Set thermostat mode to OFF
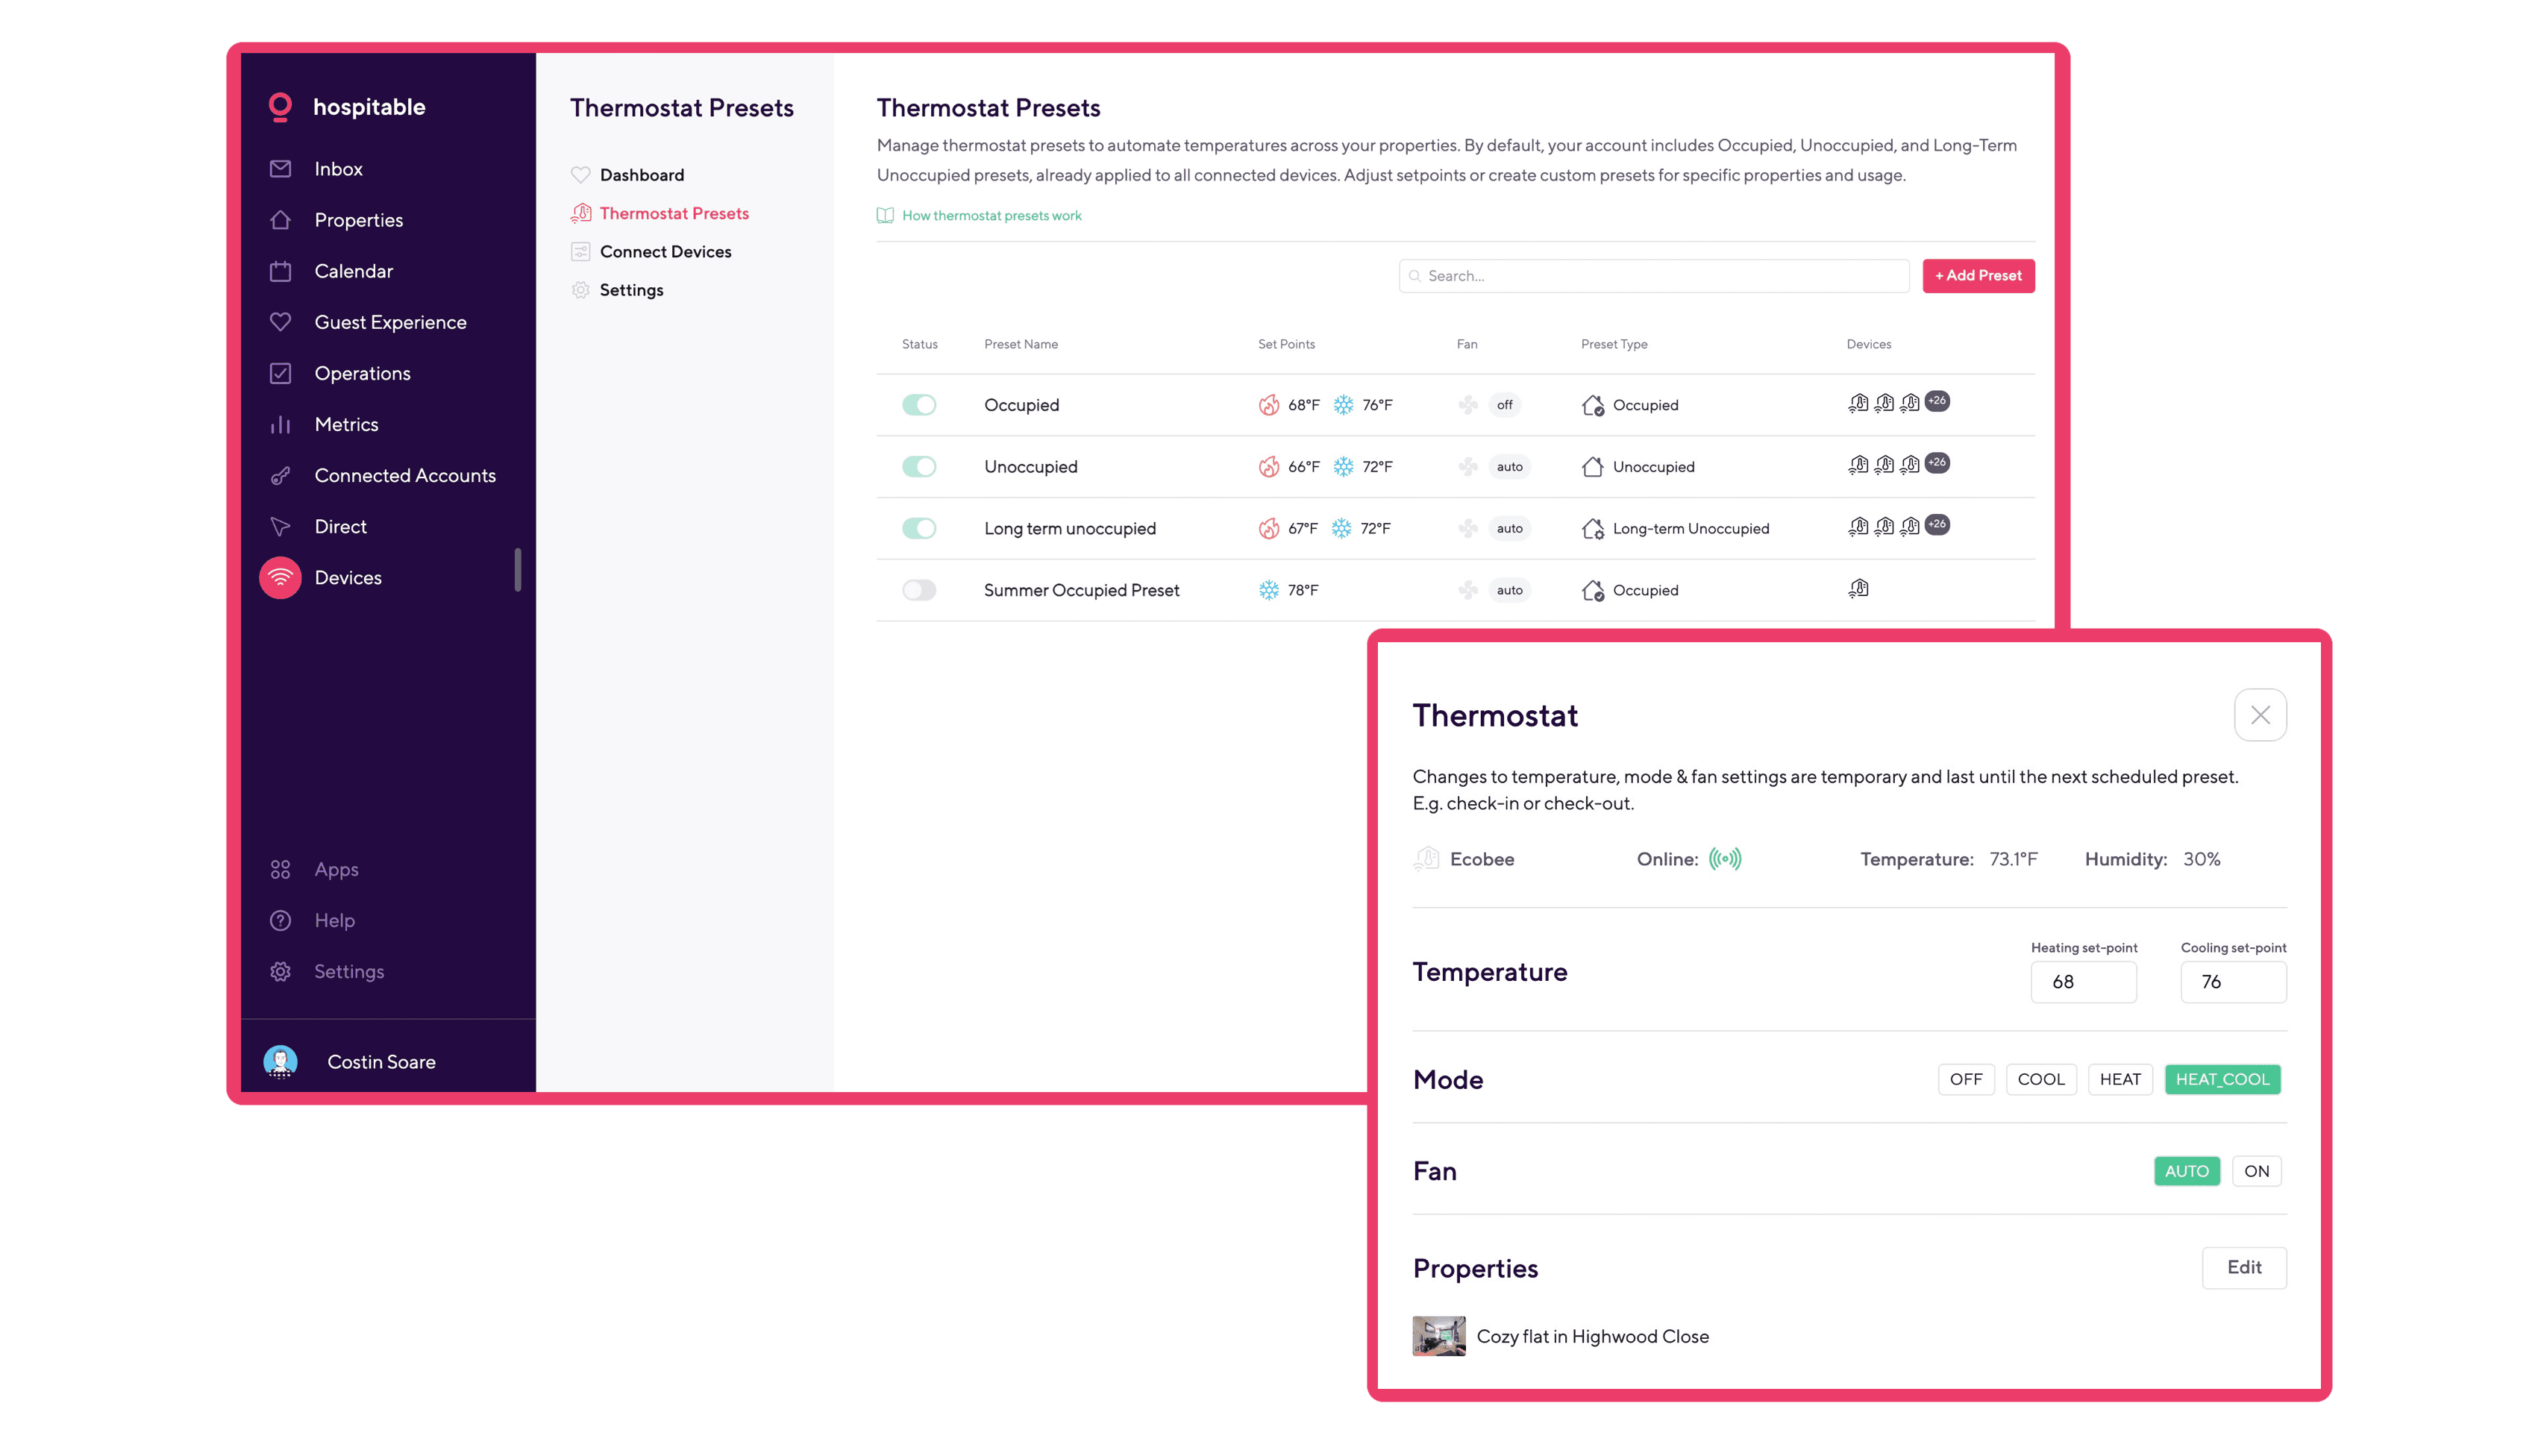Viewport: 2541px width, 1456px height. pos(1965,1079)
